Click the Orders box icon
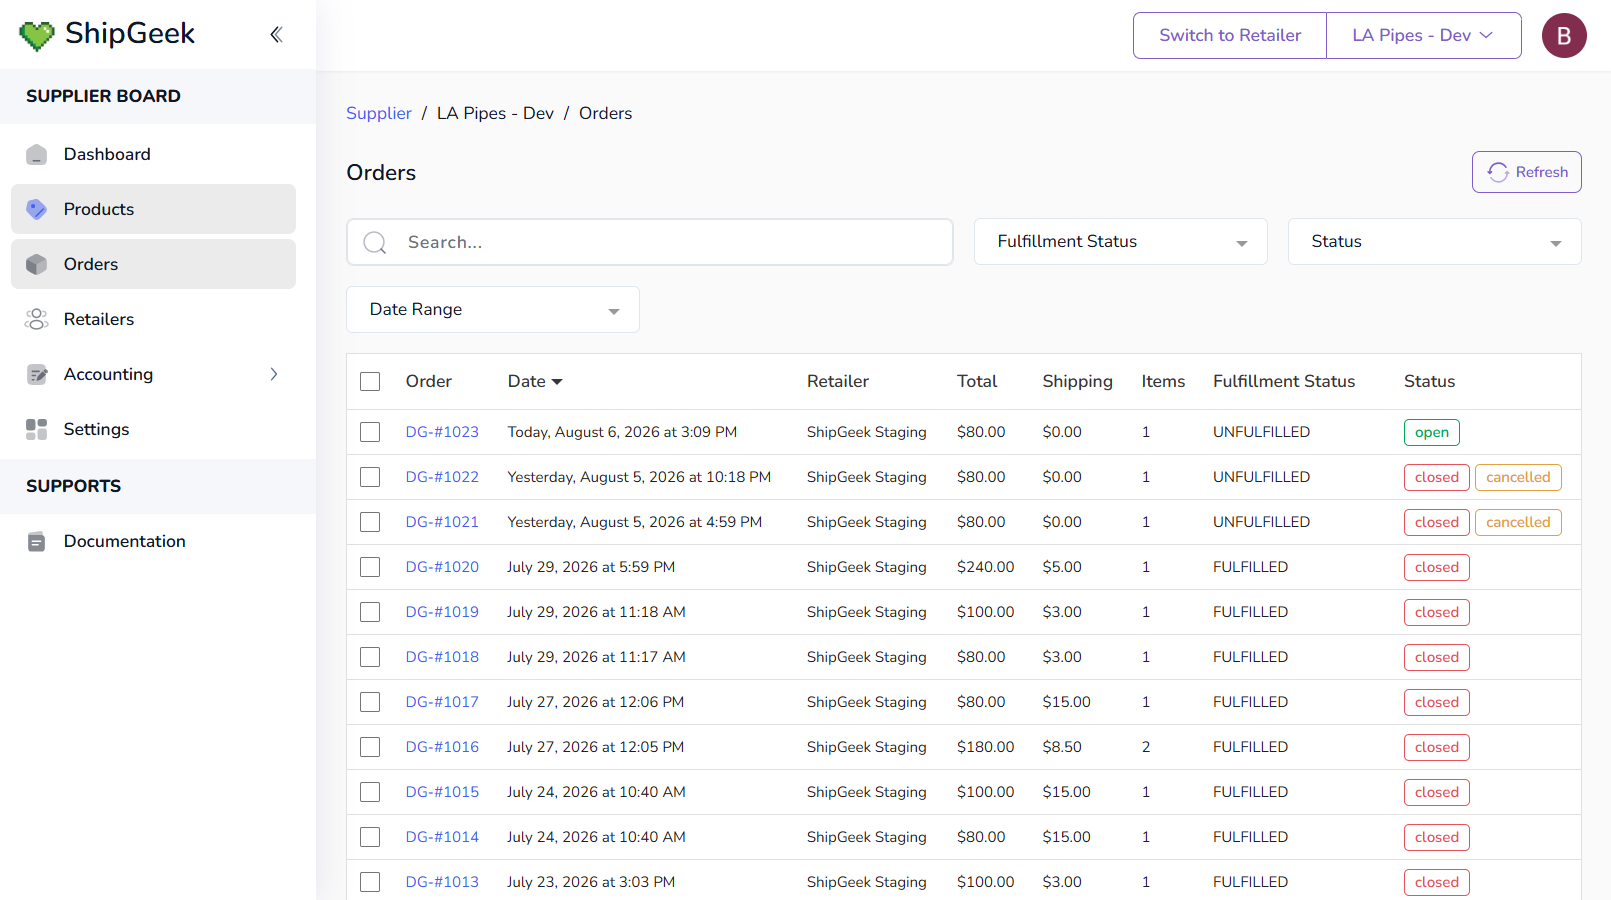 click(37, 264)
